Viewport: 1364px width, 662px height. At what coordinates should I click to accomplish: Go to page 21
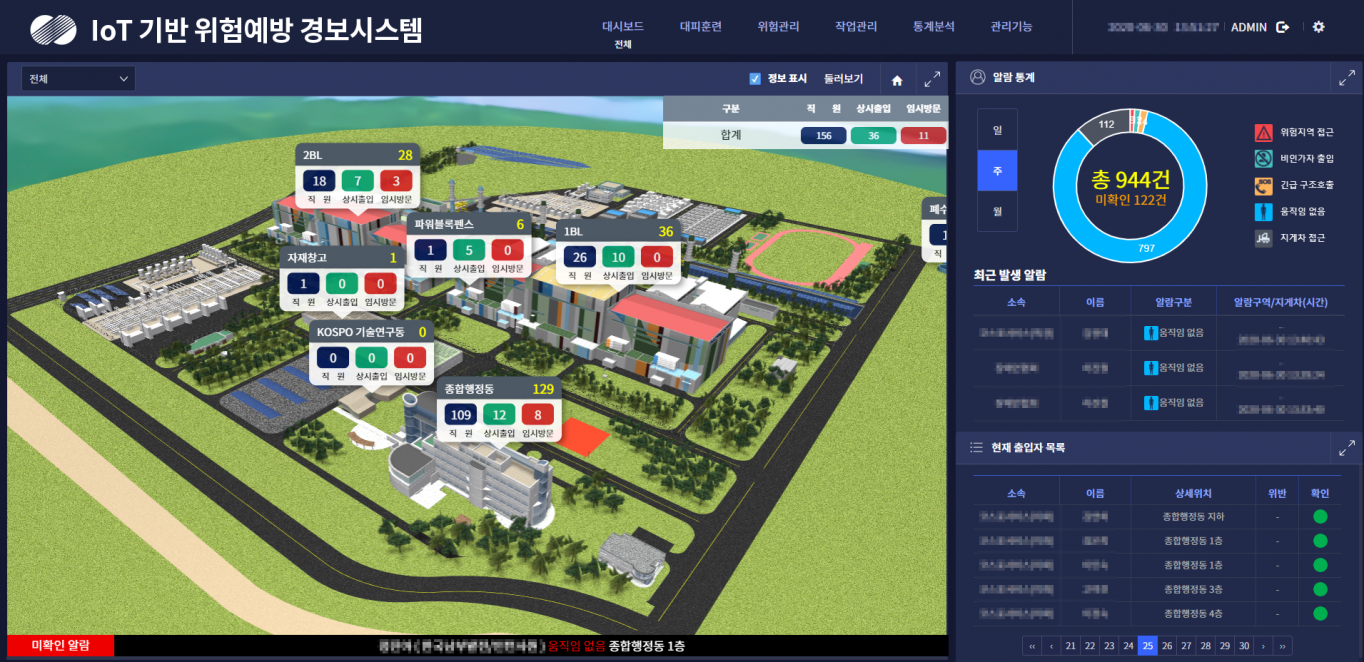(x=1070, y=646)
